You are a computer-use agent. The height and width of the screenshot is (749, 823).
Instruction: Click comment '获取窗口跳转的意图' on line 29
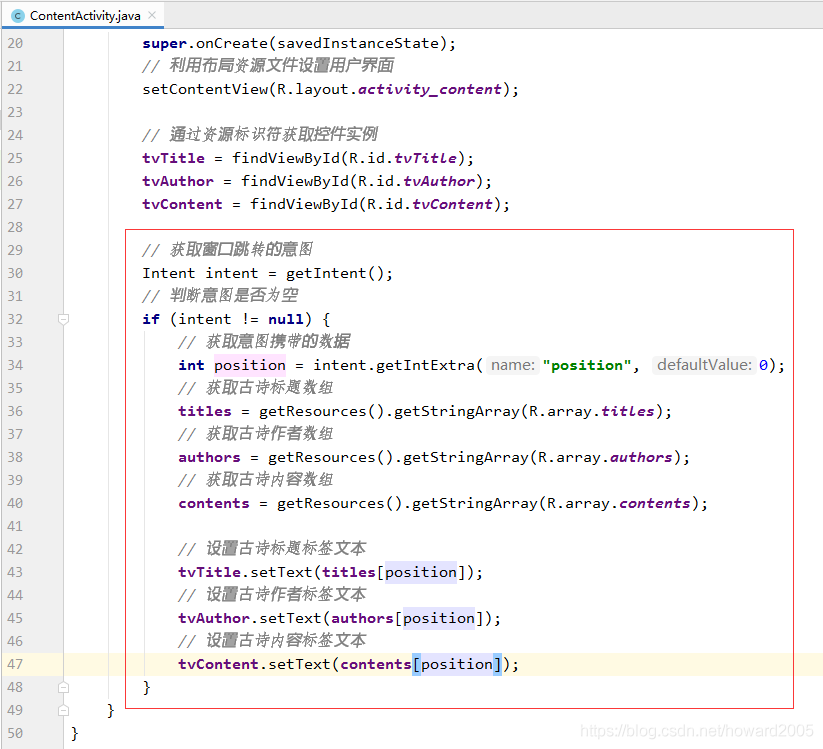click(x=241, y=250)
